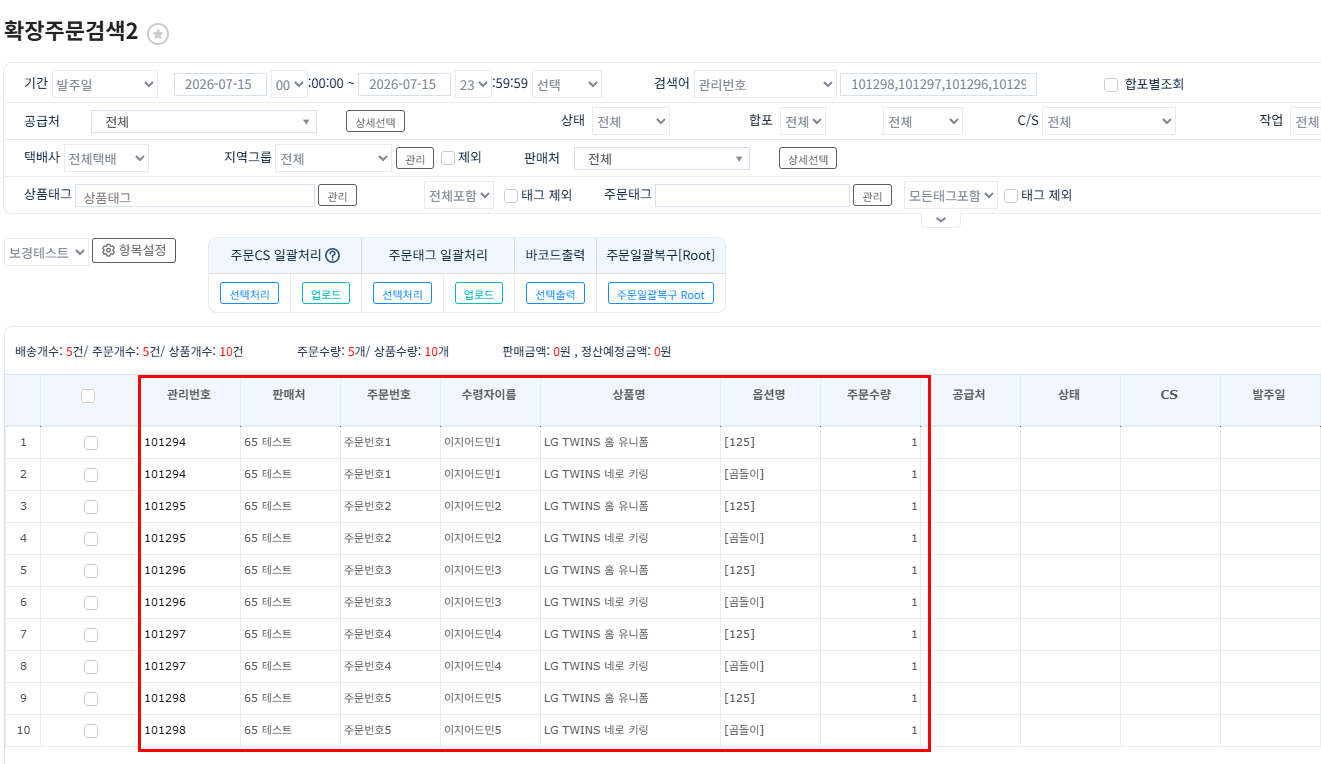Expand the collapsed search filter chevron
1321x764 pixels.
(x=940, y=220)
